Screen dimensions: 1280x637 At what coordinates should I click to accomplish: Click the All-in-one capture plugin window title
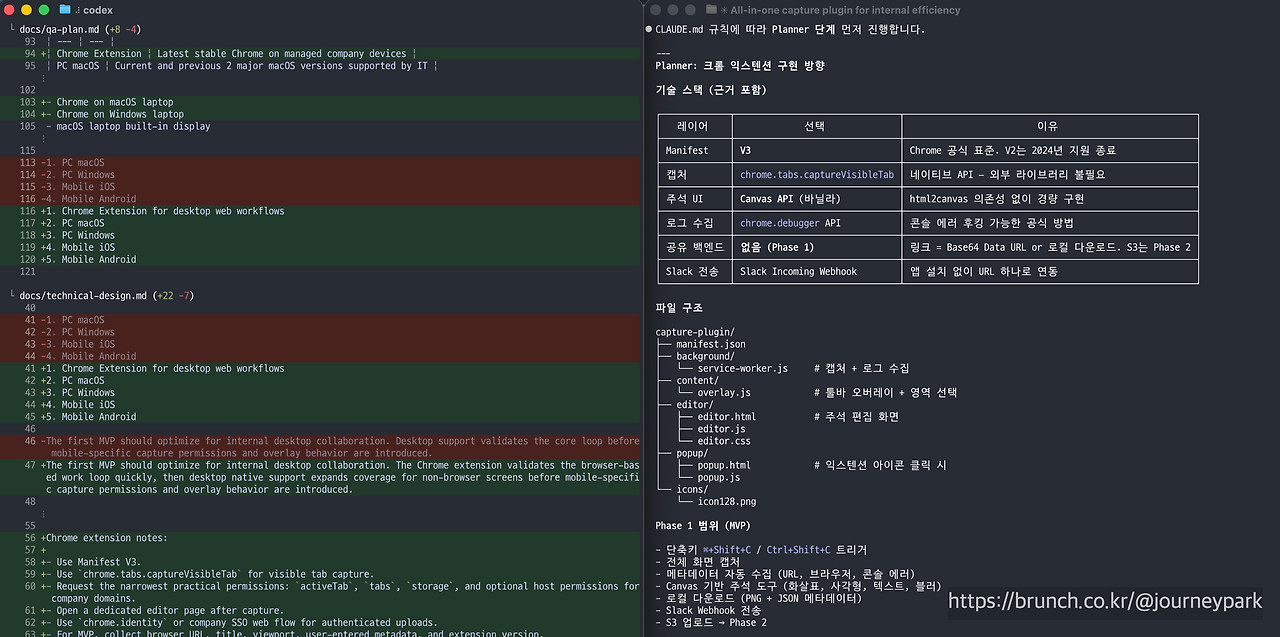[x=845, y=10]
